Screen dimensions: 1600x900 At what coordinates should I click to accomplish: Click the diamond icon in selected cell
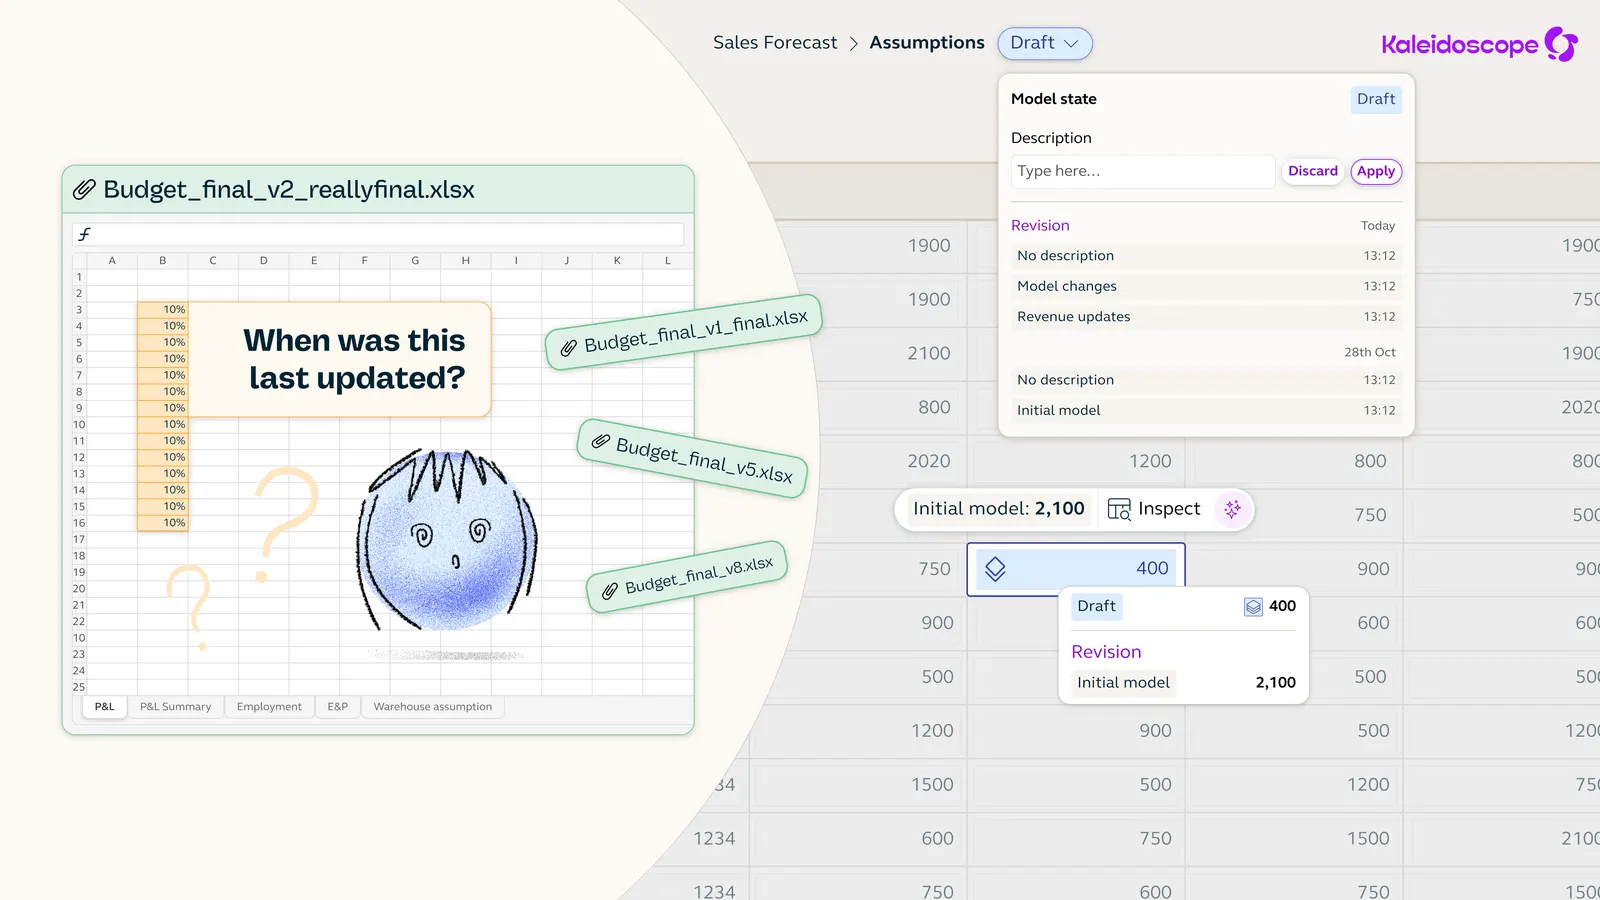pos(995,569)
